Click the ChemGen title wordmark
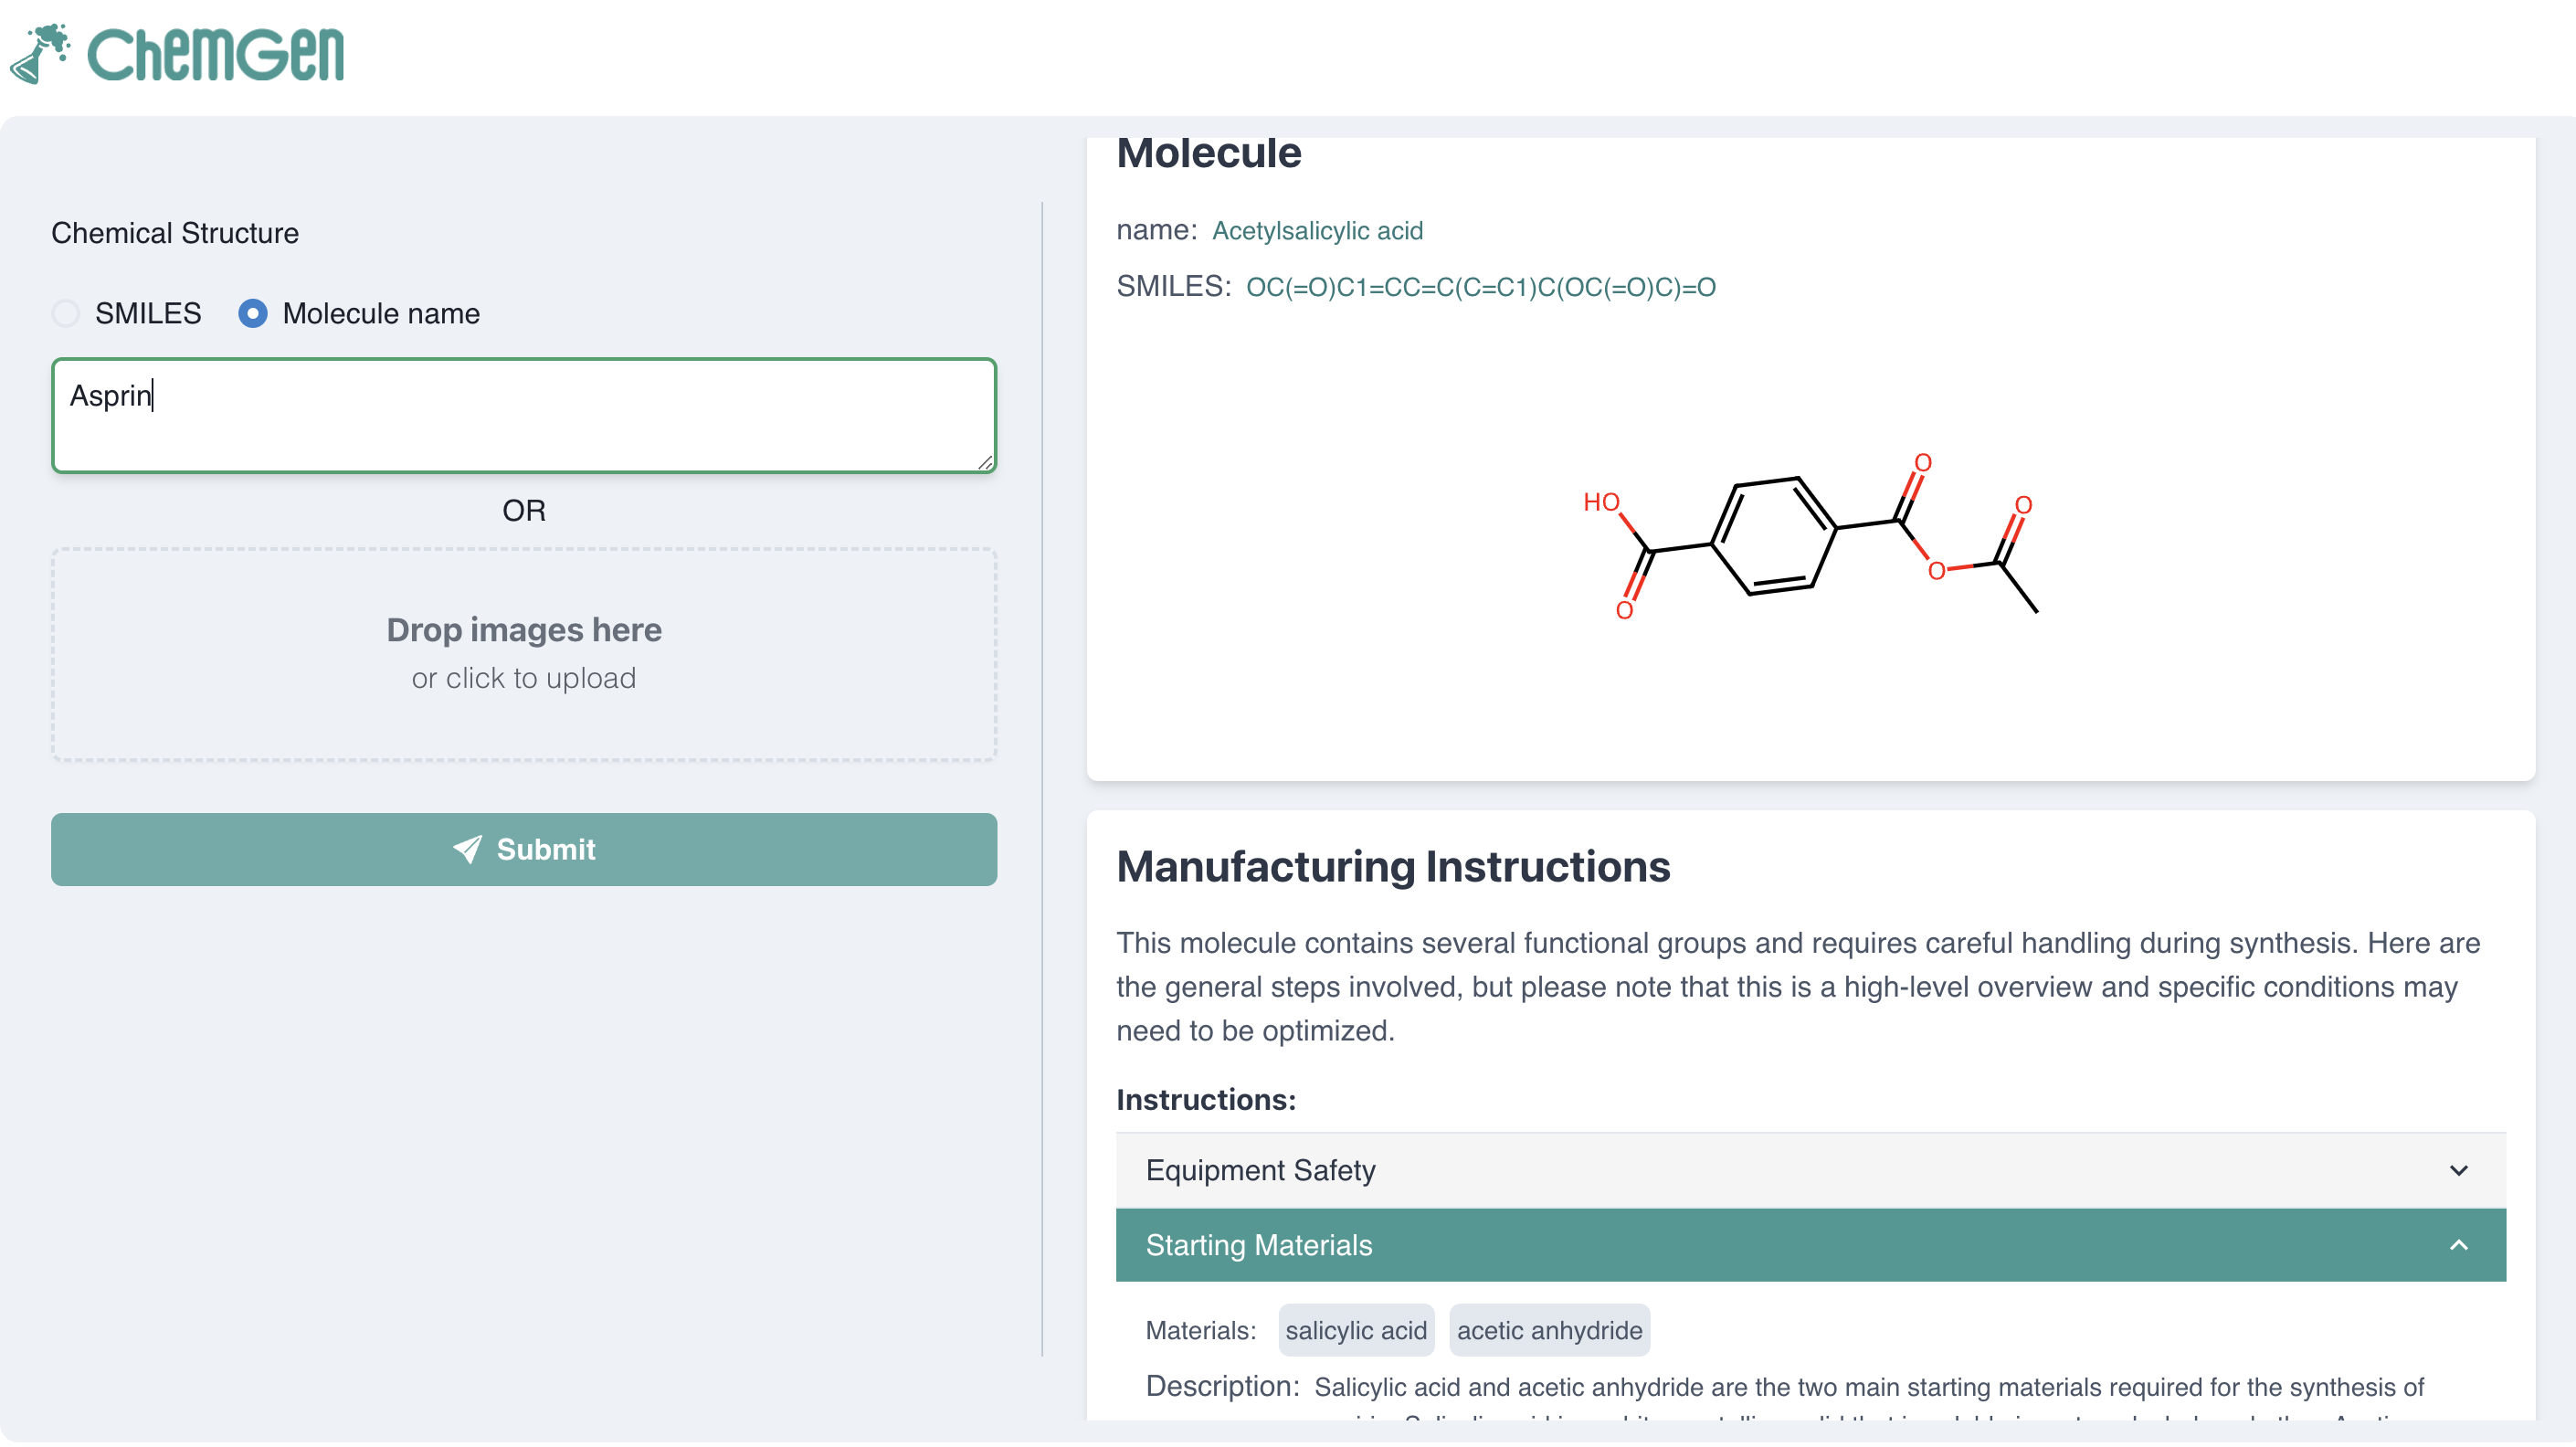Screen dimensions: 2576x1447 215,54
